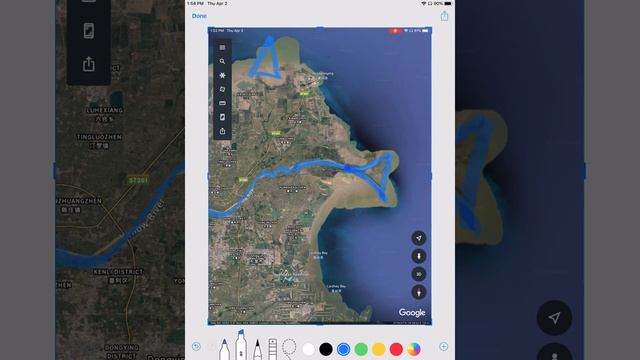The height and width of the screenshot is (360, 640).
Task: Grab the left-edge crop handle
Action: tap(209, 176)
